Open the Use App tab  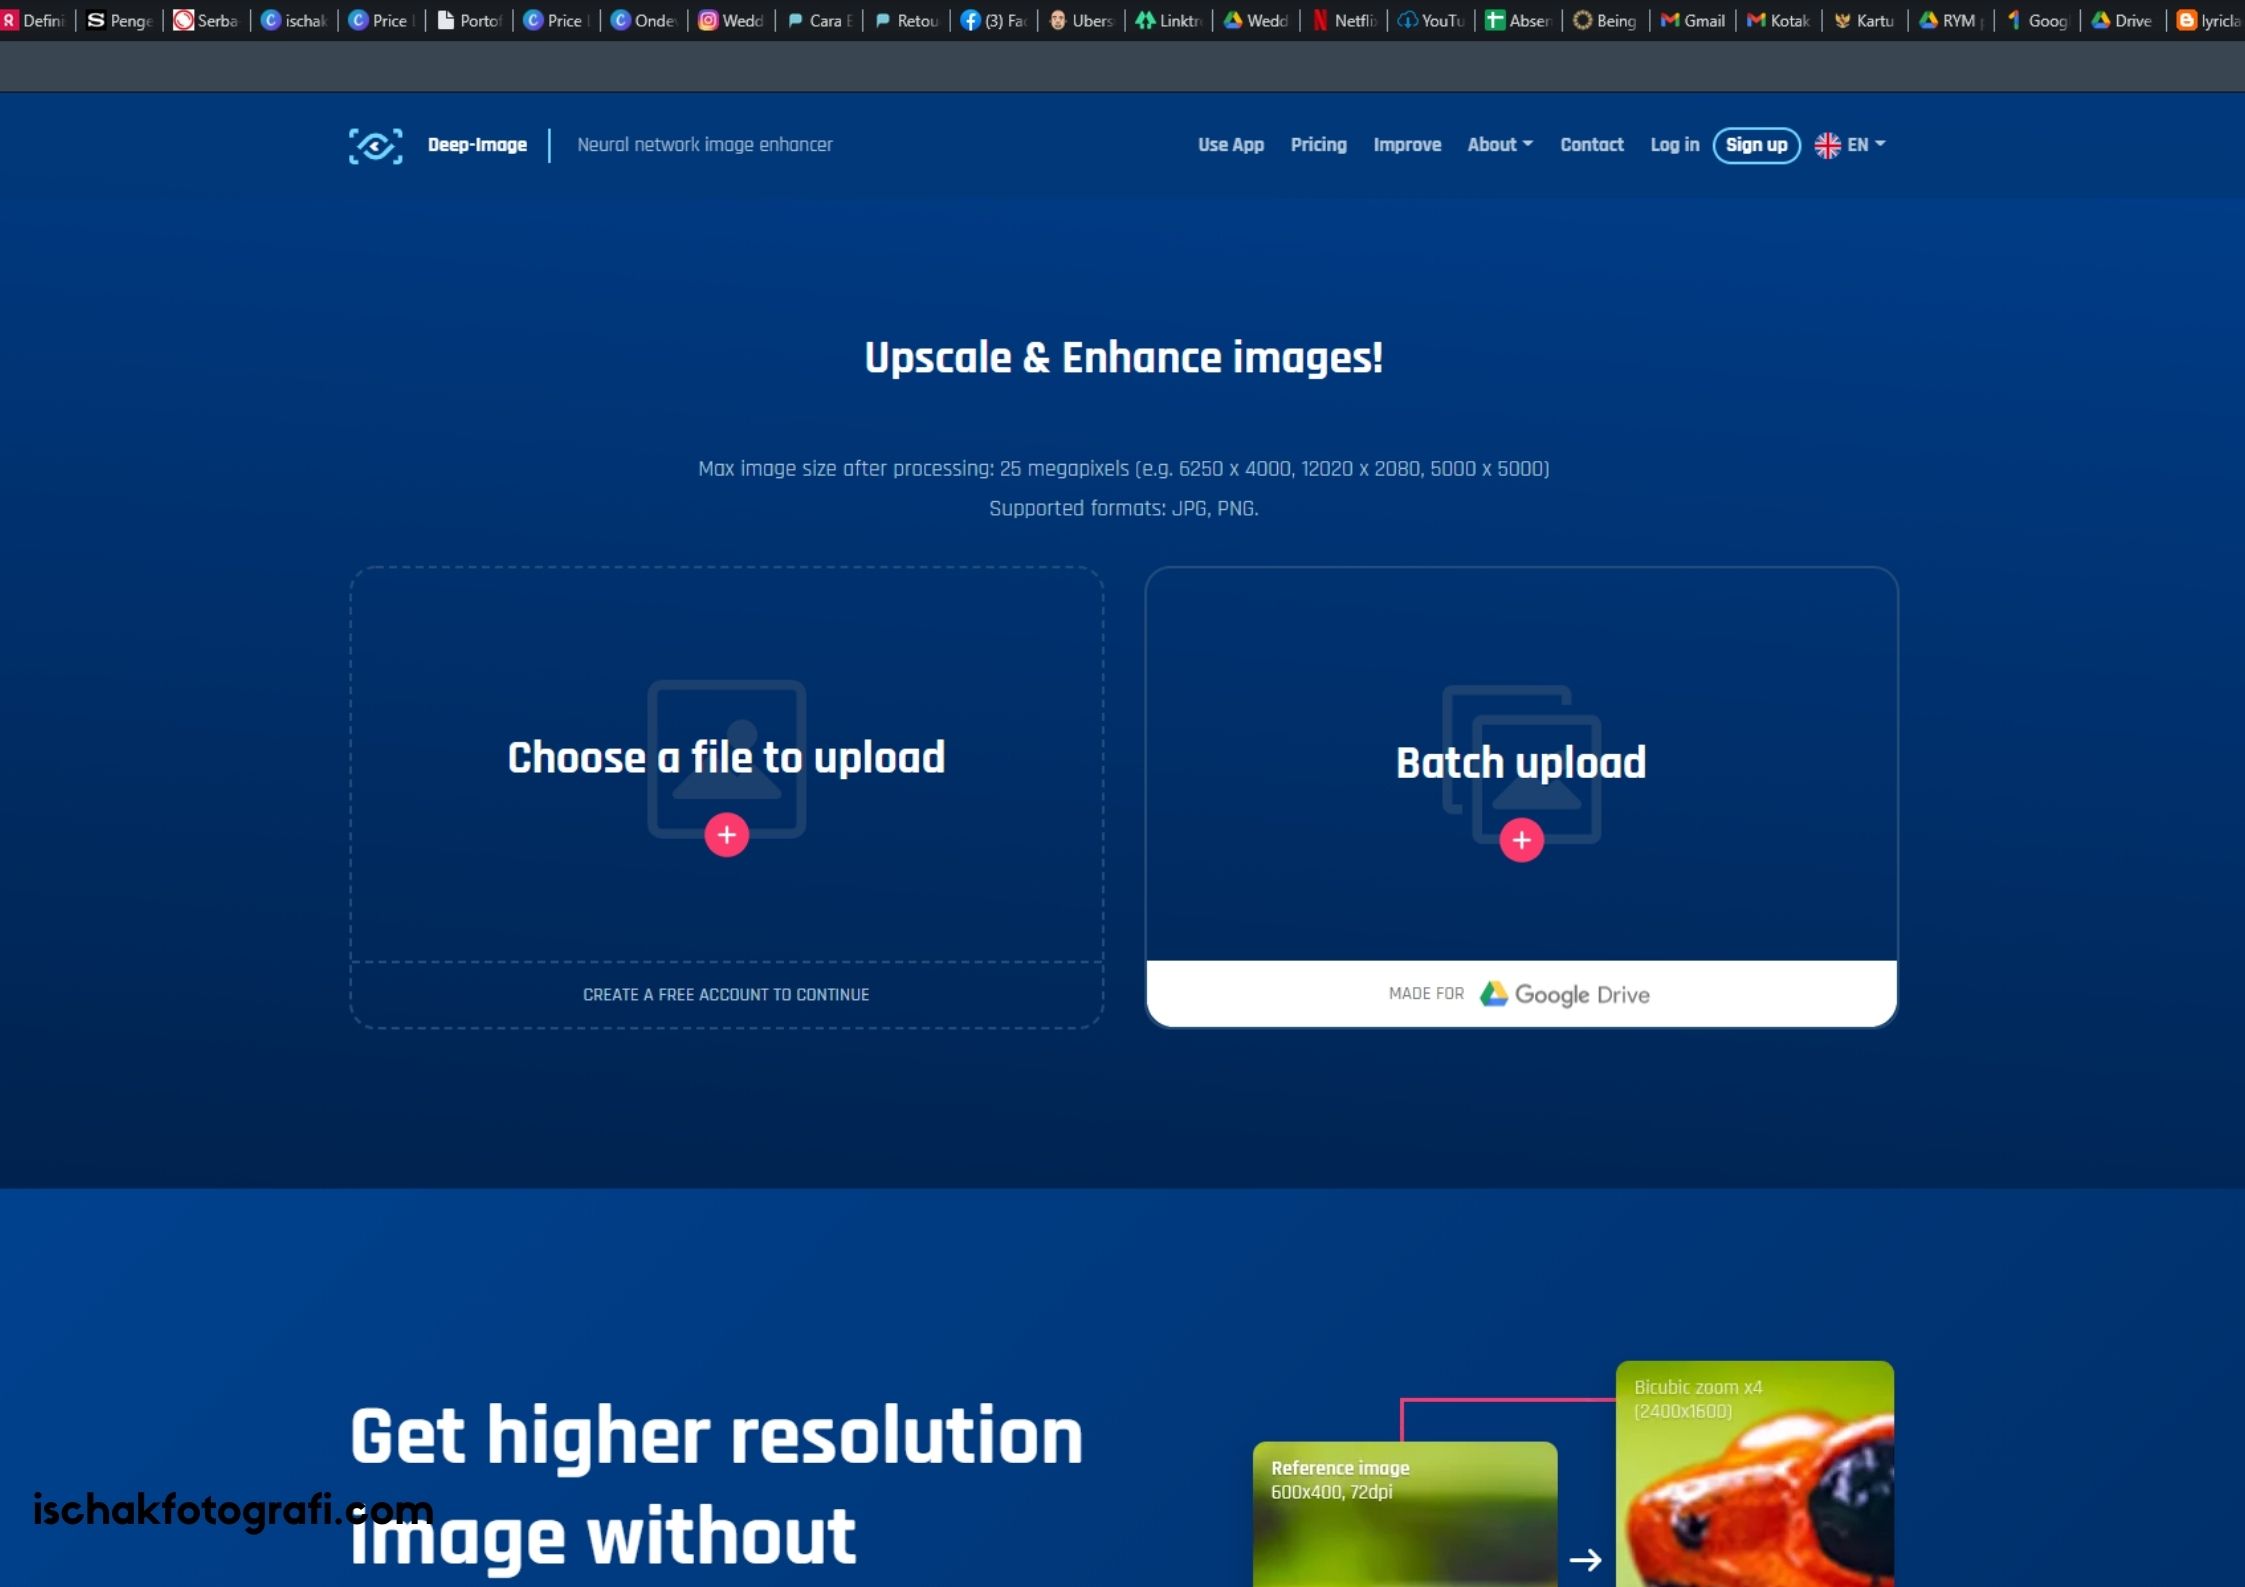[x=1230, y=144]
